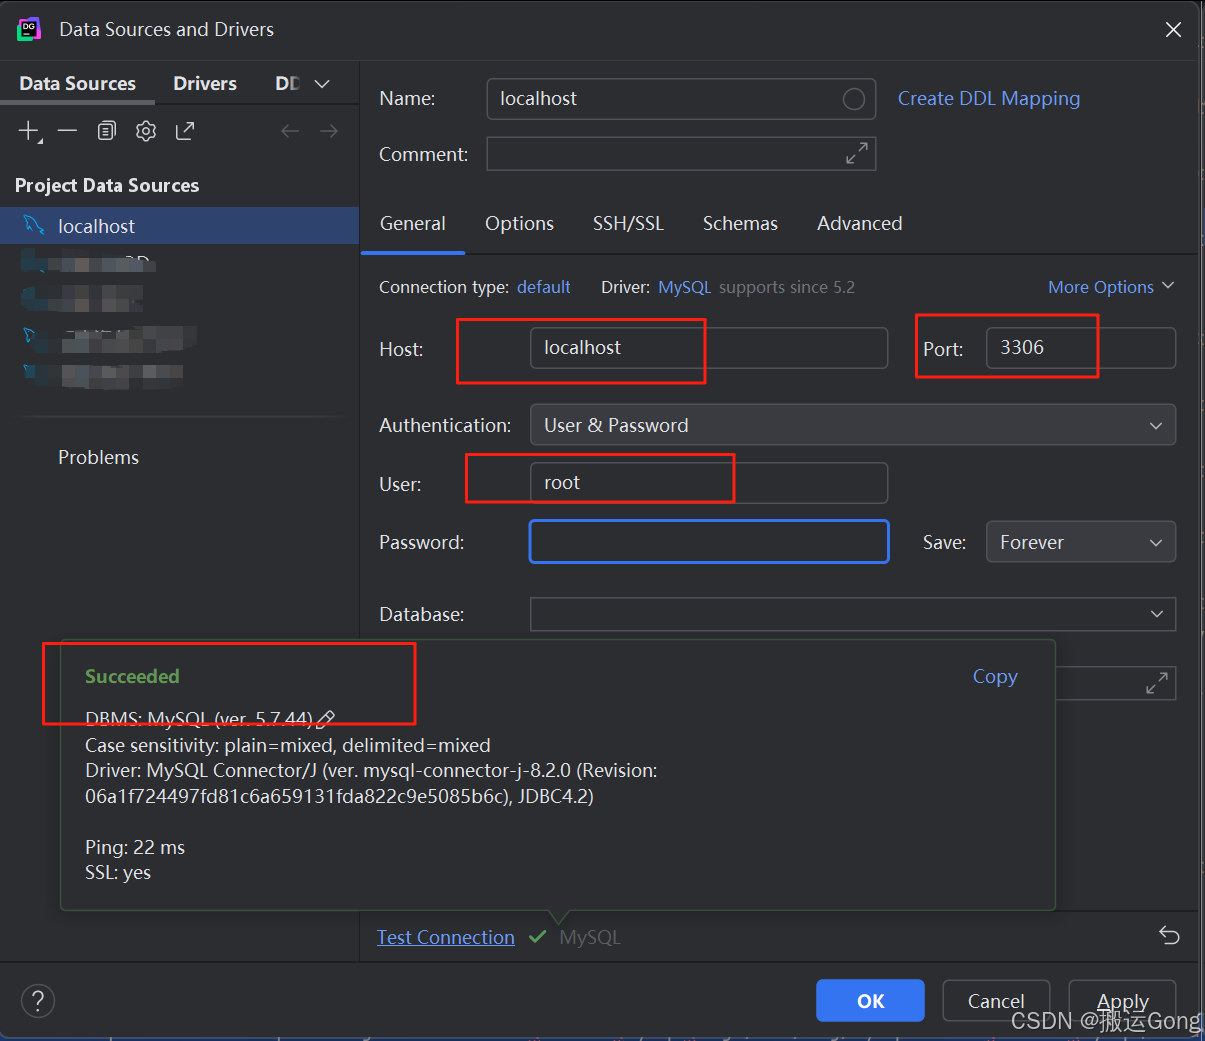Image resolution: width=1205 pixels, height=1041 pixels.
Task: Open the SSH/SSL tab
Action: (x=628, y=223)
